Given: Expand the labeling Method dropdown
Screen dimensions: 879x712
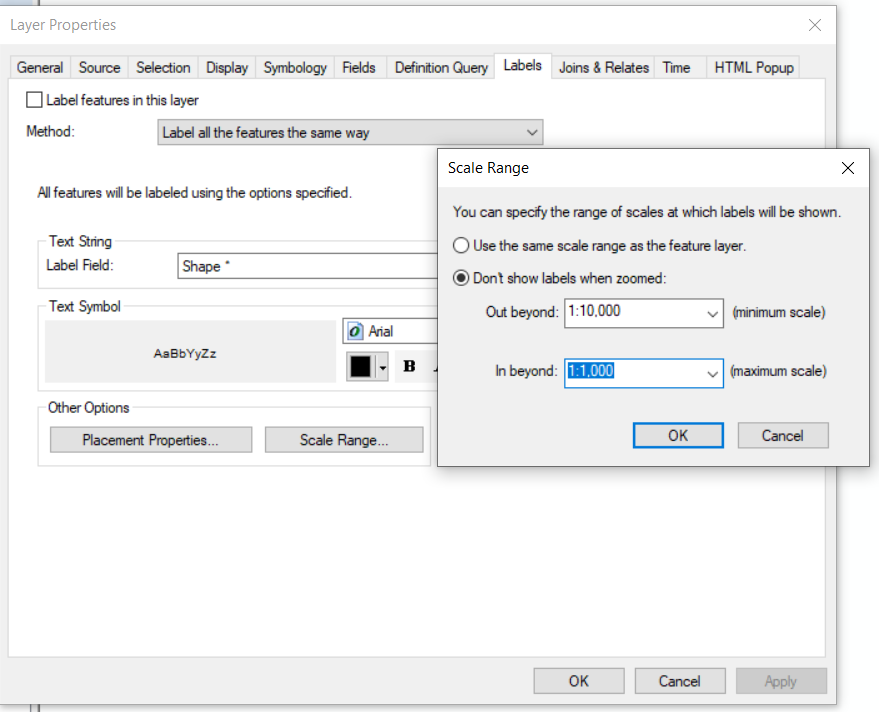Looking at the screenshot, I should click(x=532, y=132).
